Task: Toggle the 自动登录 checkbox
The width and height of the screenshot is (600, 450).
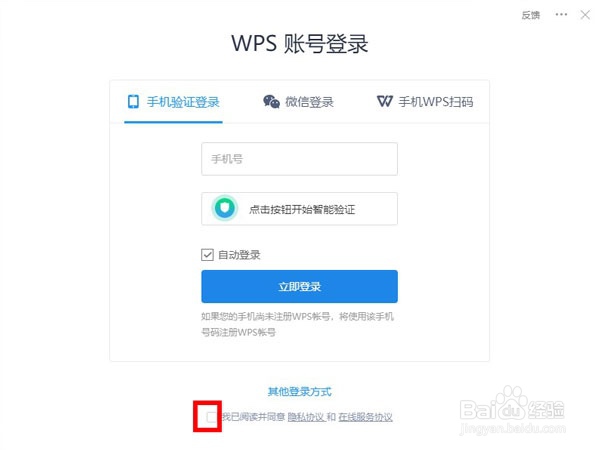Action: tap(207, 254)
